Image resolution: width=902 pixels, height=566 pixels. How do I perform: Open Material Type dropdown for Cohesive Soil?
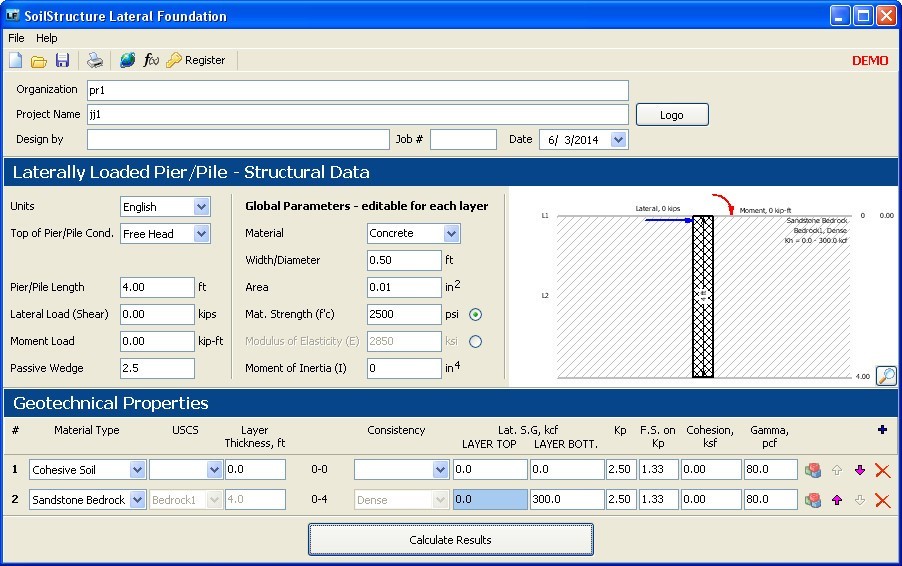pyautogui.click(x=137, y=469)
